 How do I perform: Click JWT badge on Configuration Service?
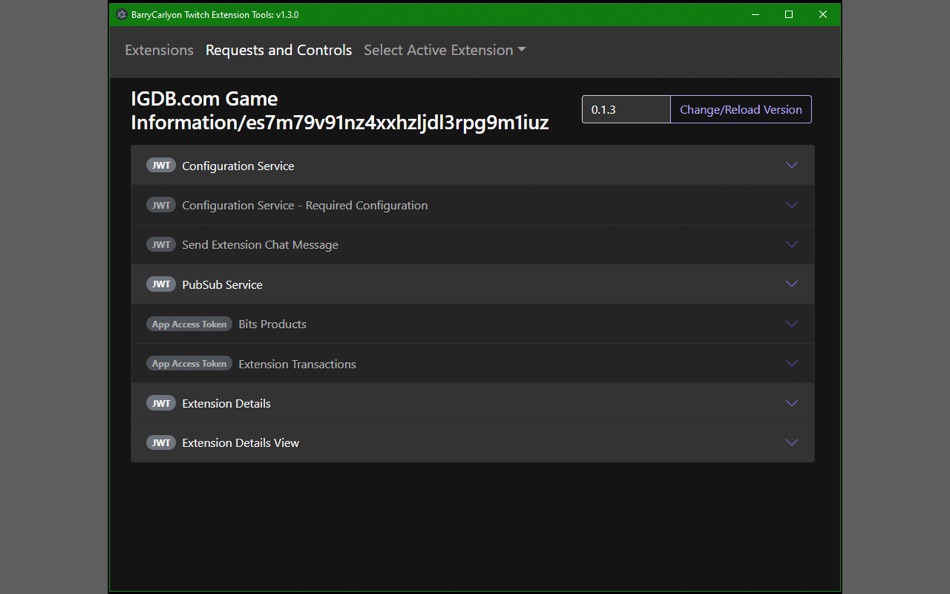161,165
